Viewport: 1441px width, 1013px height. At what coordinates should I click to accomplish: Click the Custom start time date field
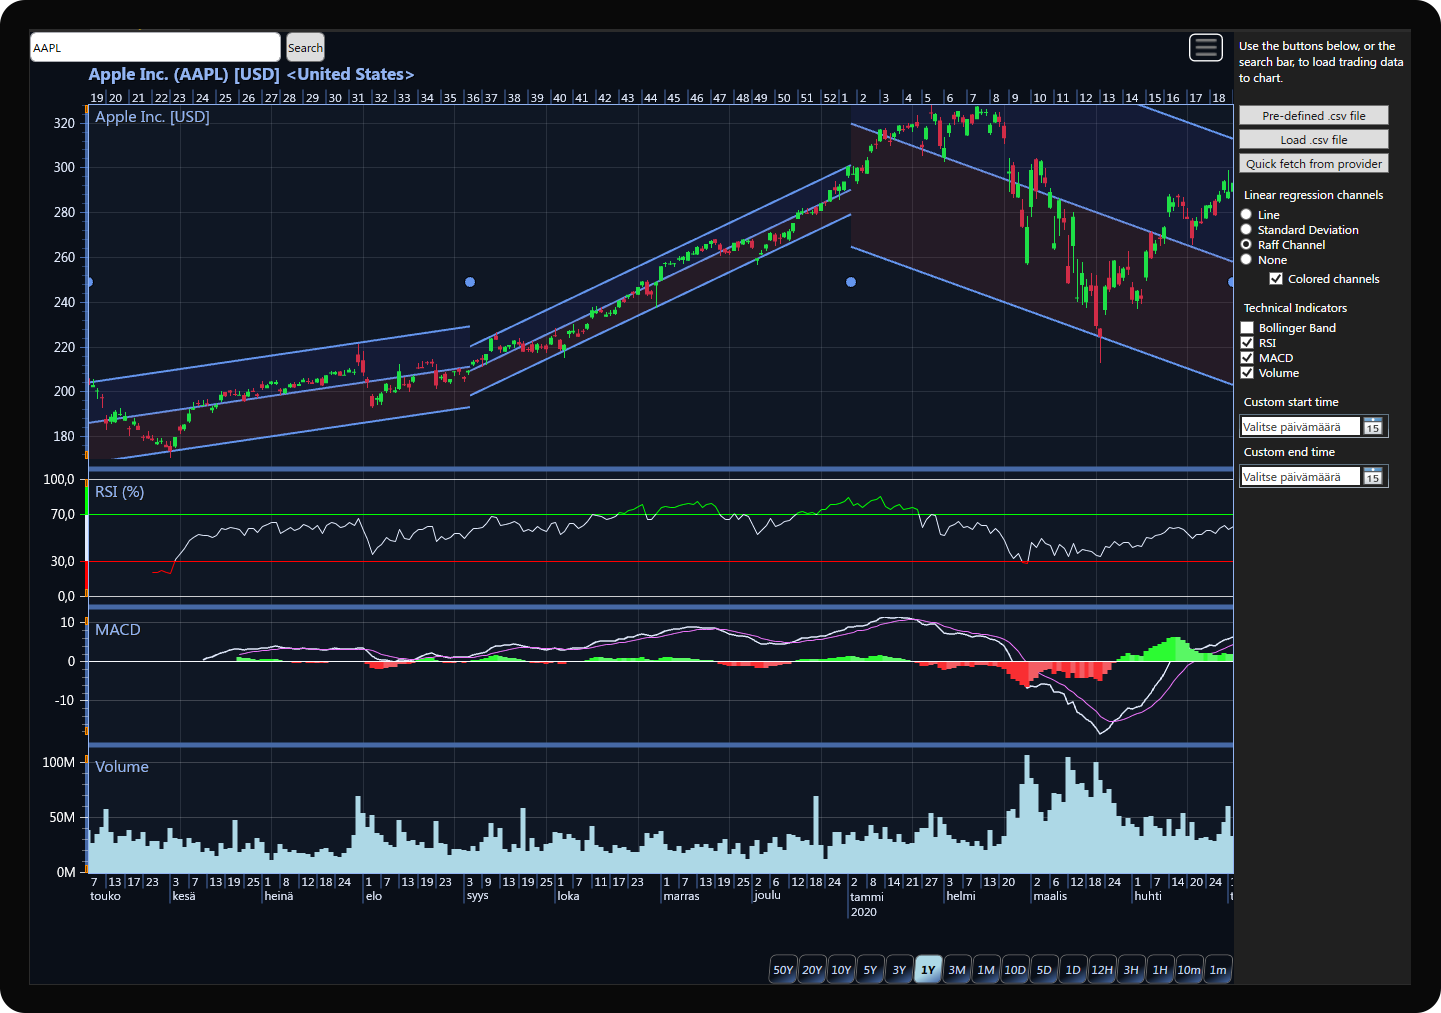1300,426
